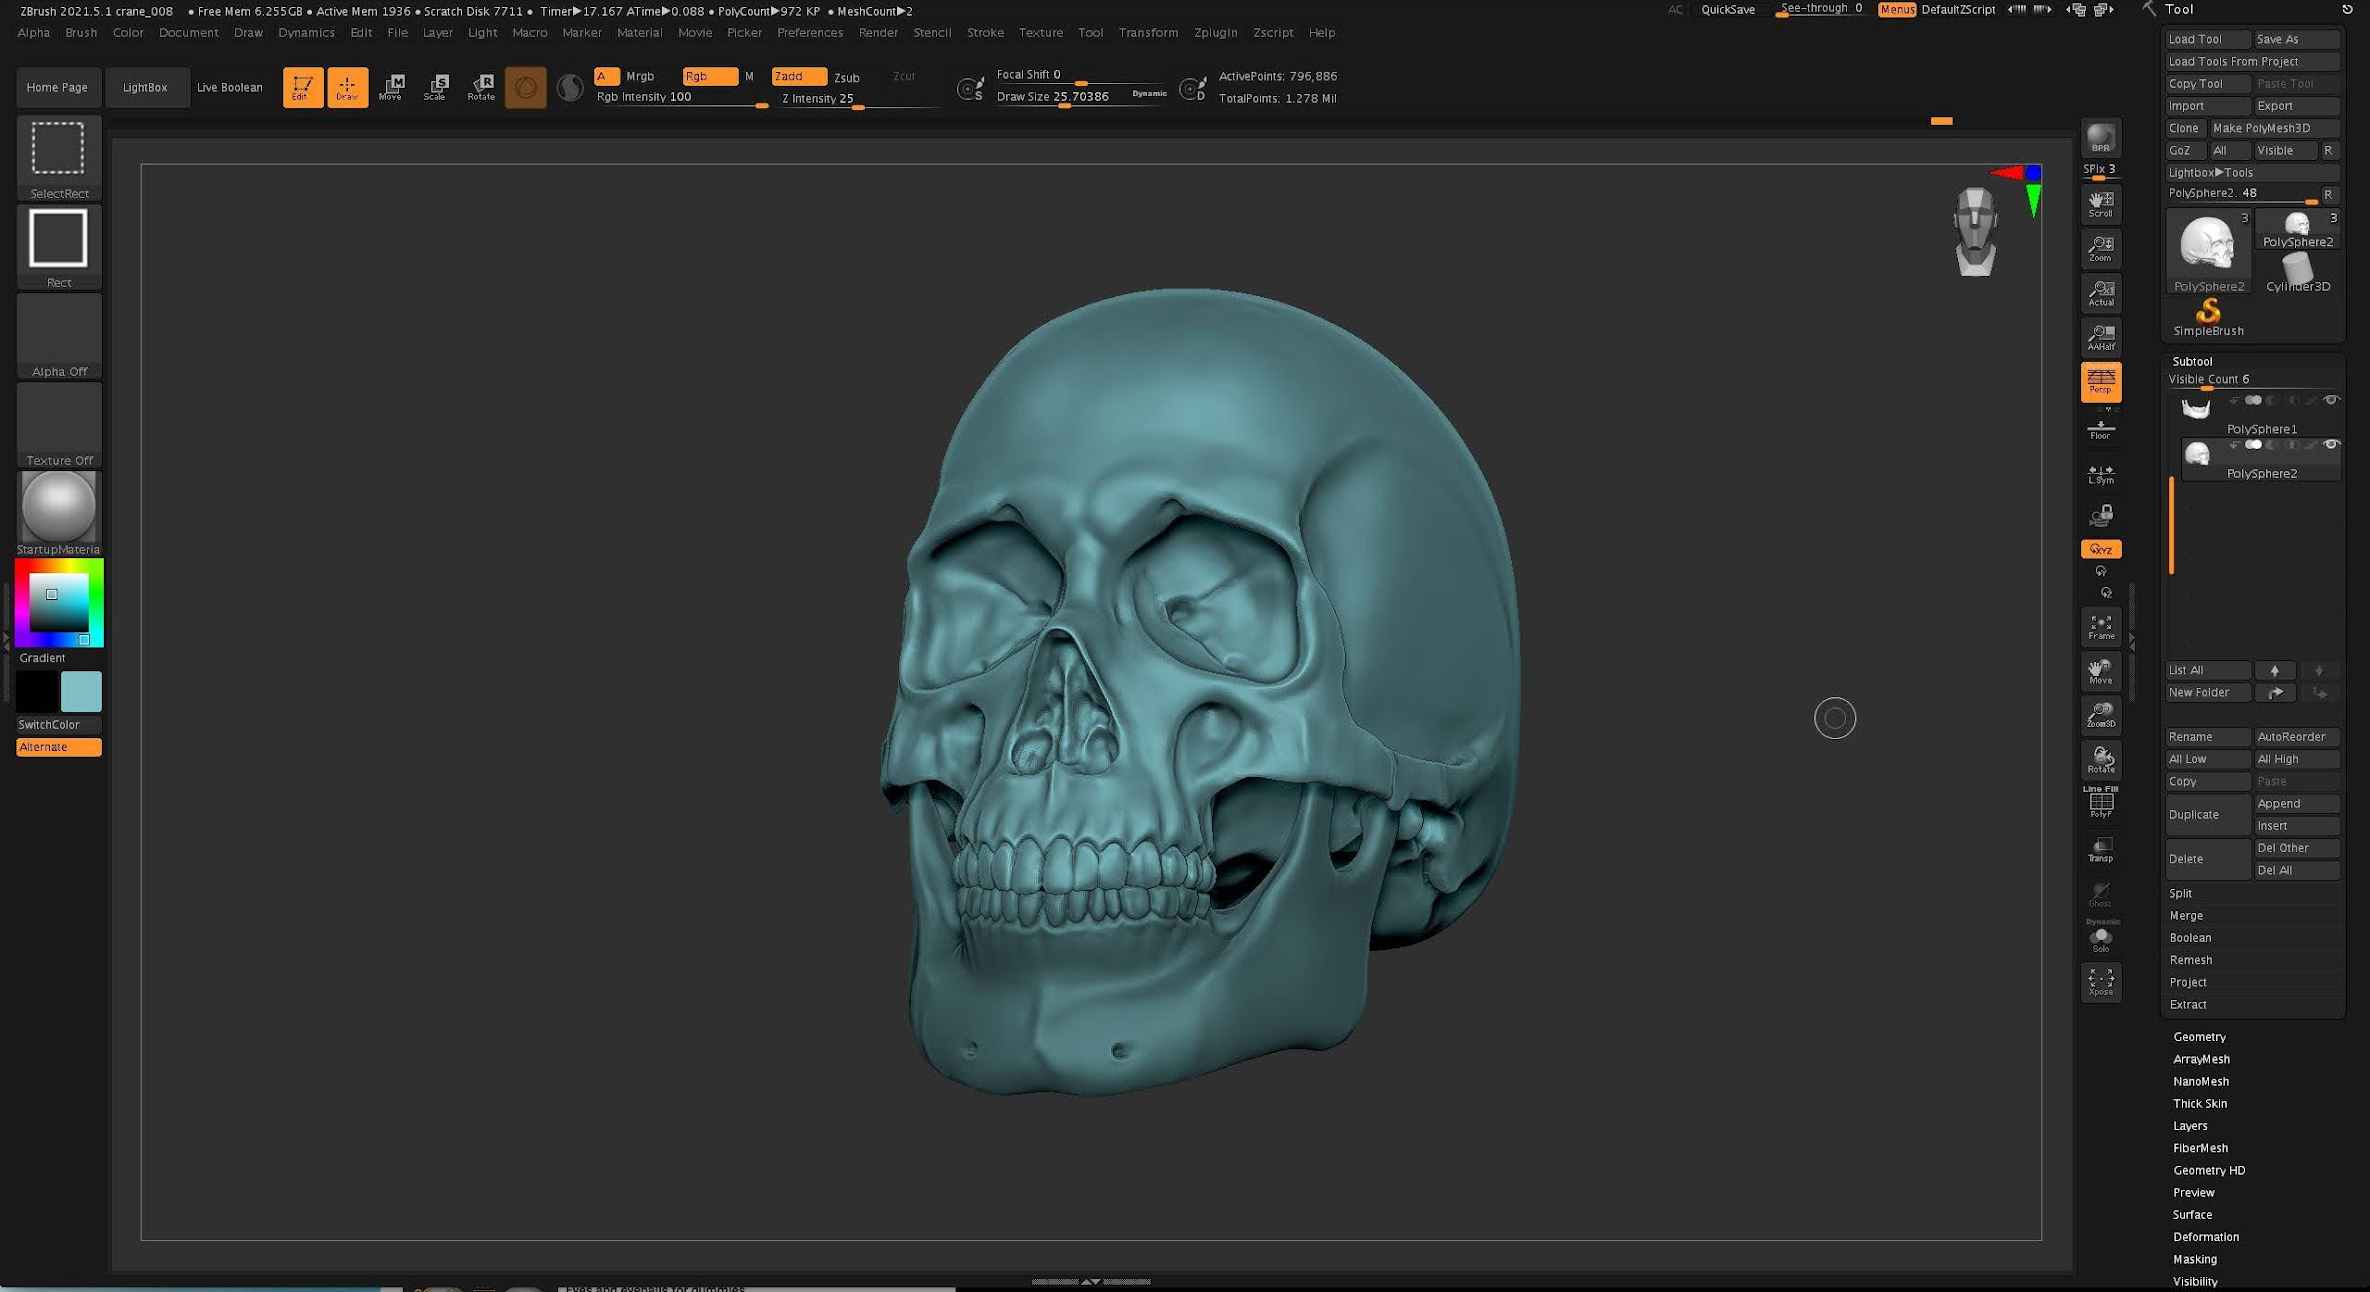Toggle Persp perspective view

2100,381
